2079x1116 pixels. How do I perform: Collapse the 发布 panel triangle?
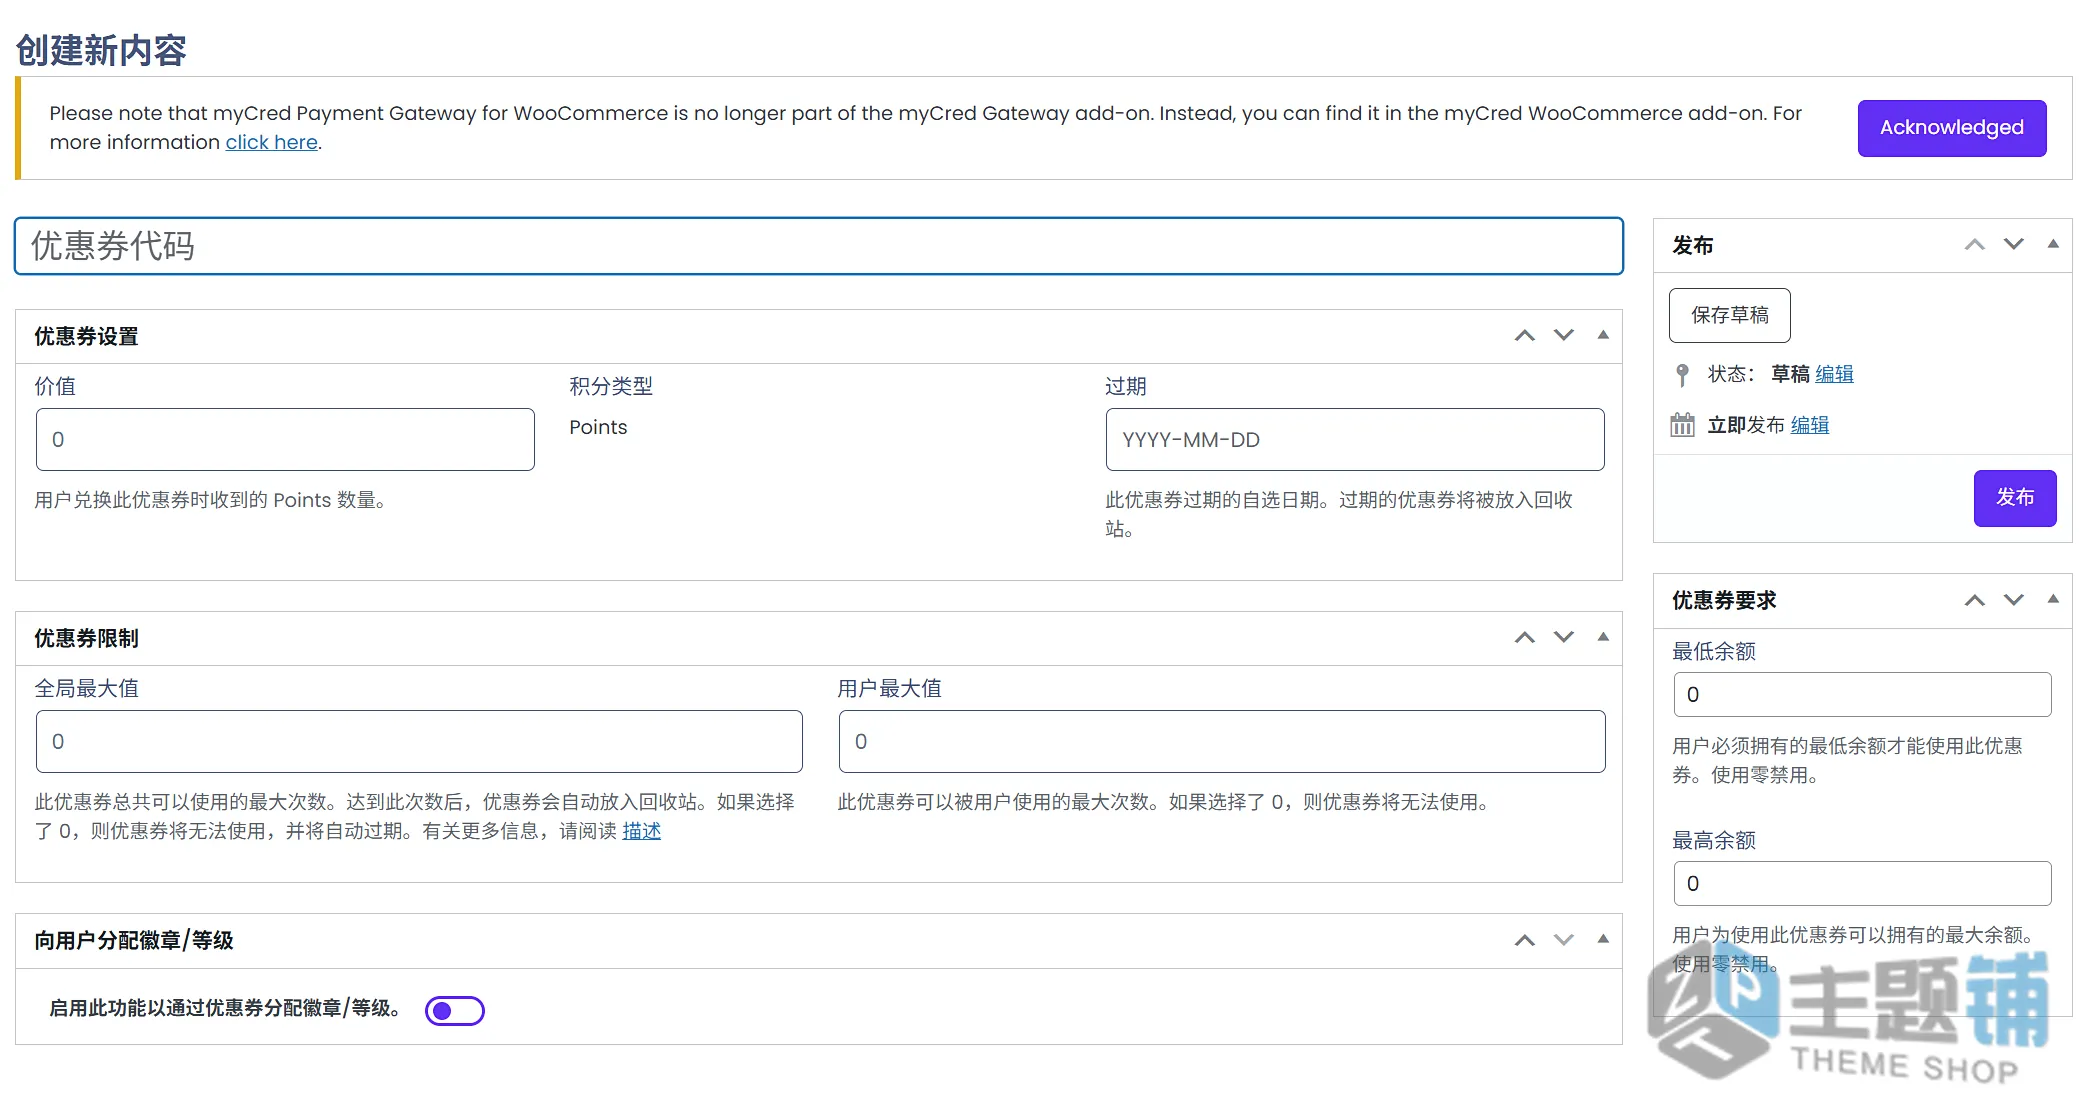(x=2053, y=245)
